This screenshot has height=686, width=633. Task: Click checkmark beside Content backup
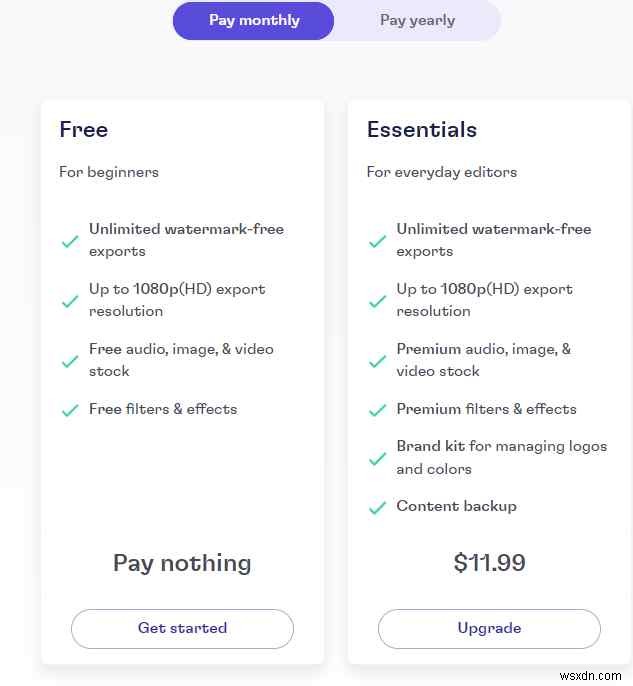tap(377, 507)
